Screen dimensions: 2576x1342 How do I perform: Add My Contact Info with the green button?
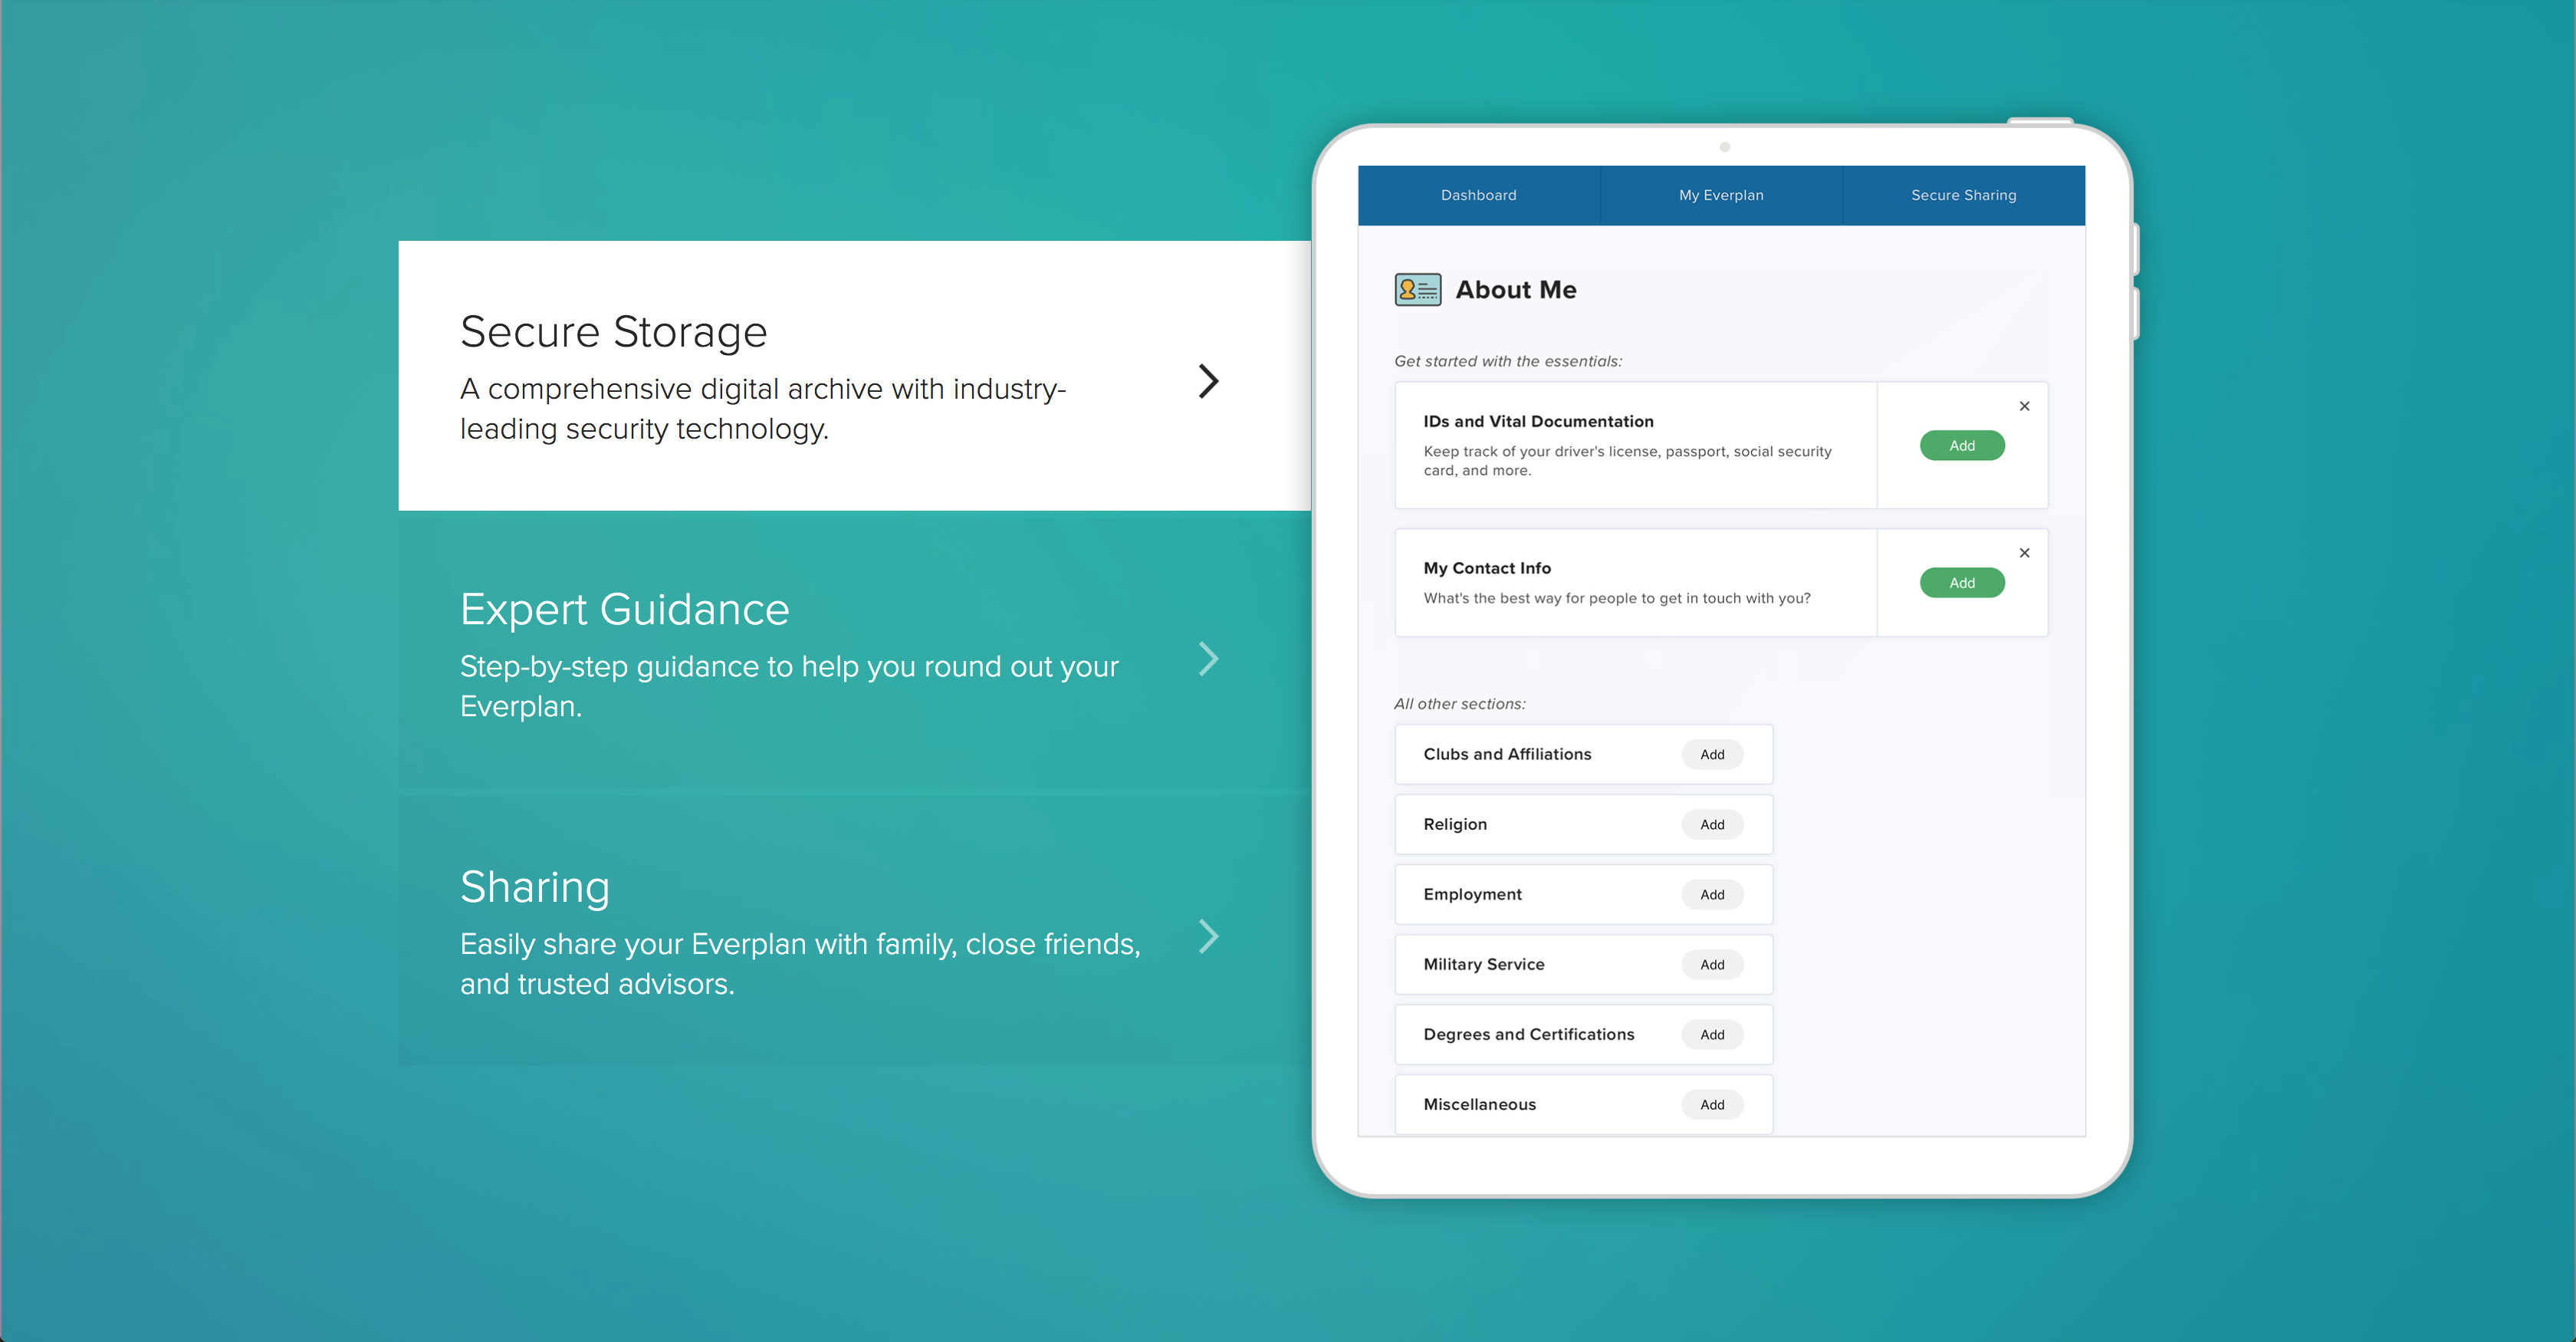point(1961,583)
